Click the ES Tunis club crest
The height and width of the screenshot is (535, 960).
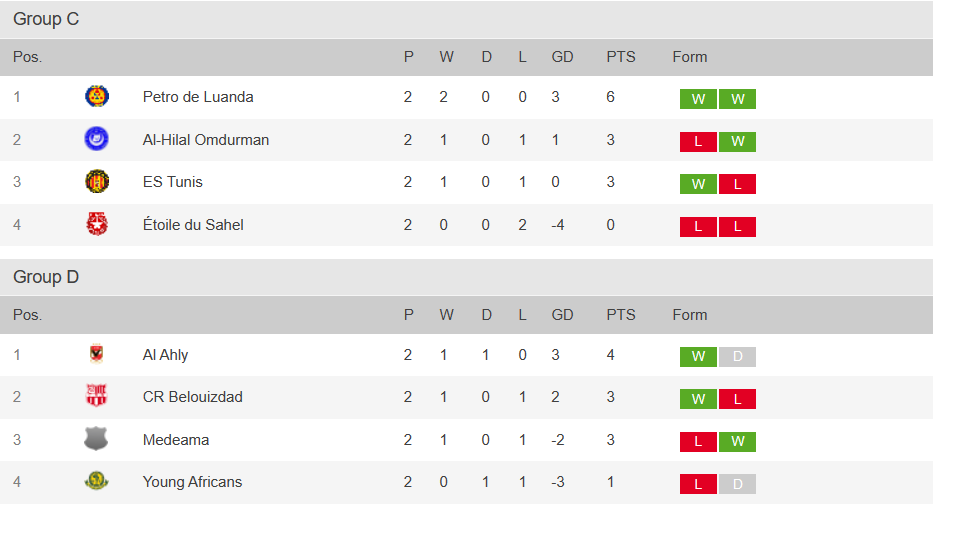point(97,182)
